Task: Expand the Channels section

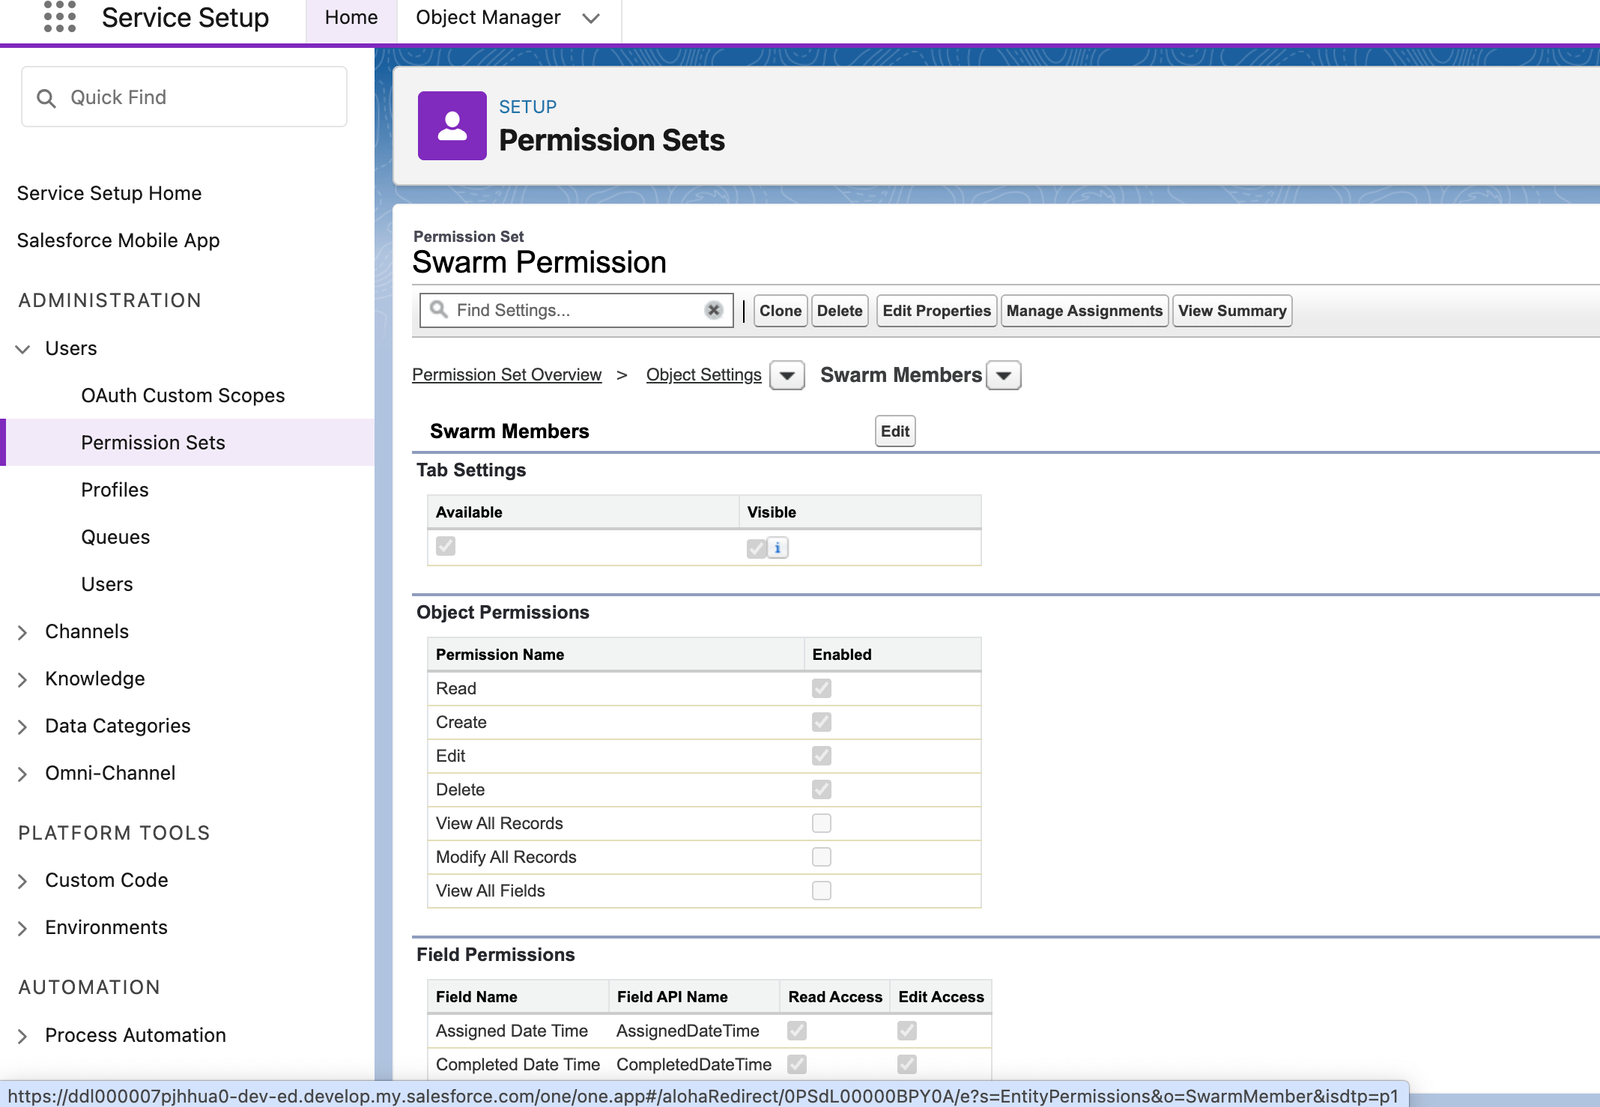Action: 22,632
